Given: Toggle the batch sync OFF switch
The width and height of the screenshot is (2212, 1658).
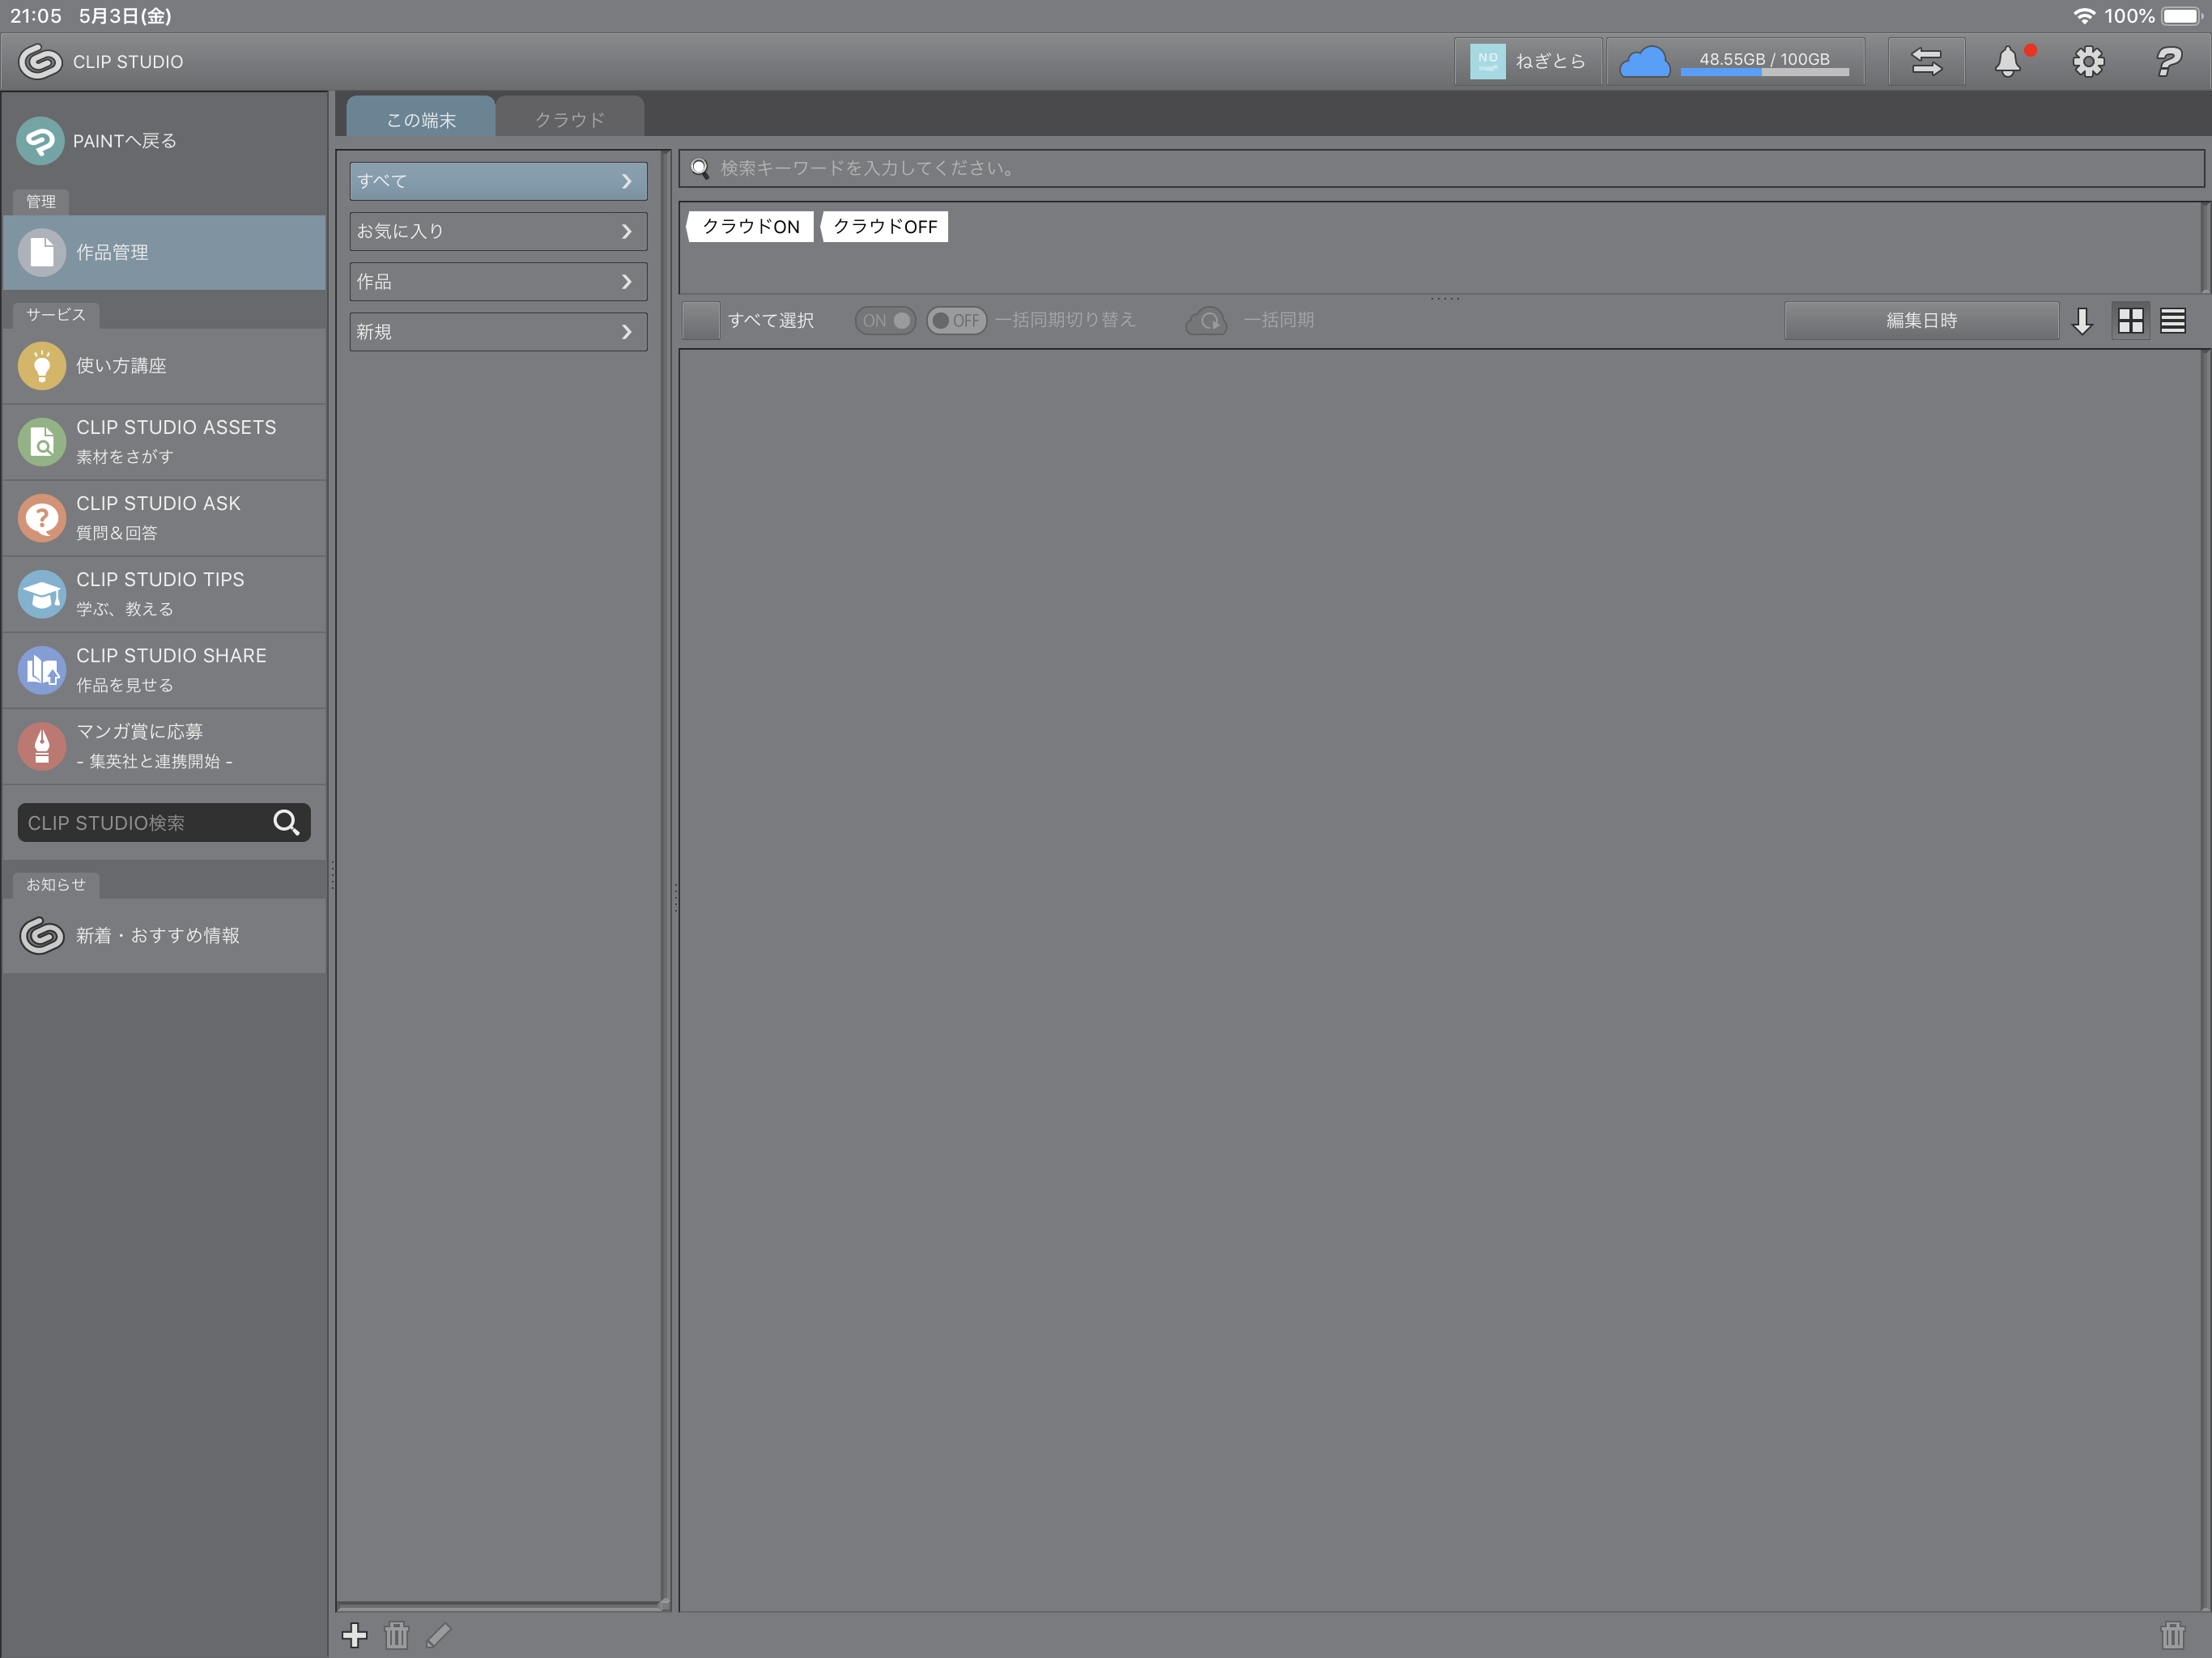Looking at the screenshot, I should [x=956, y=320].
